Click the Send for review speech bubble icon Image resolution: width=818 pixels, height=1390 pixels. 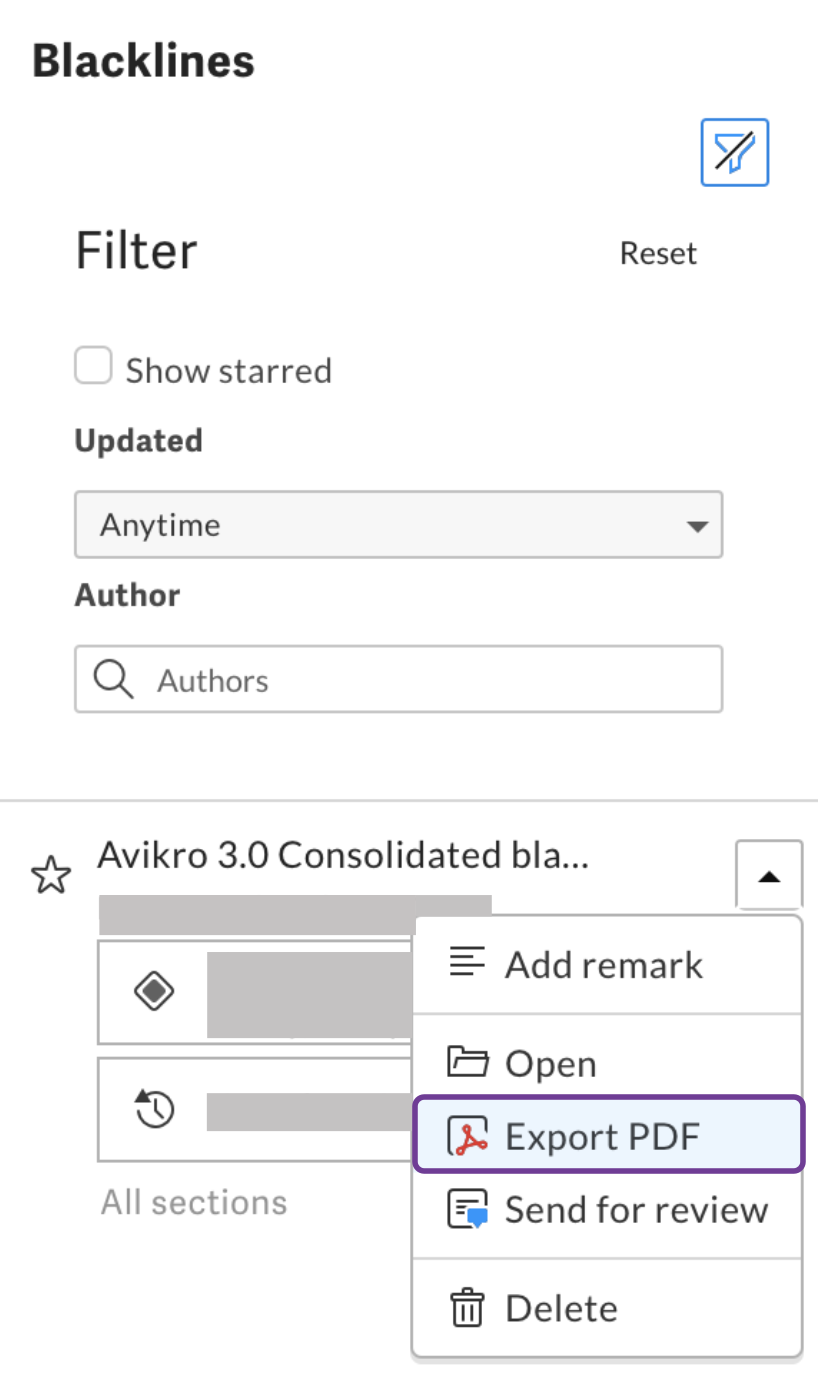point(466,1208)
